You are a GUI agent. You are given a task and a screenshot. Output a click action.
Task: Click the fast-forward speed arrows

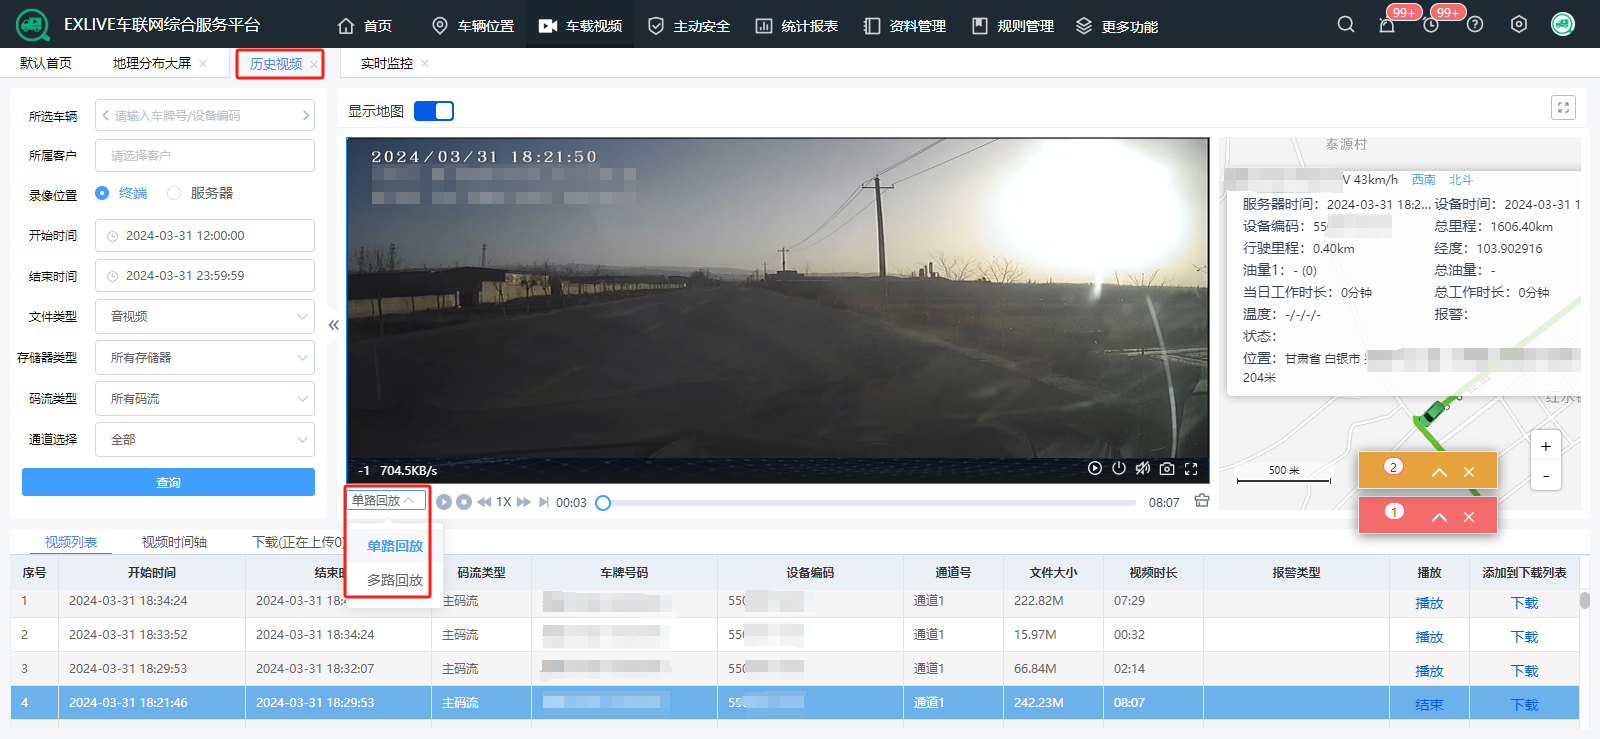click(x=524, y=502)
